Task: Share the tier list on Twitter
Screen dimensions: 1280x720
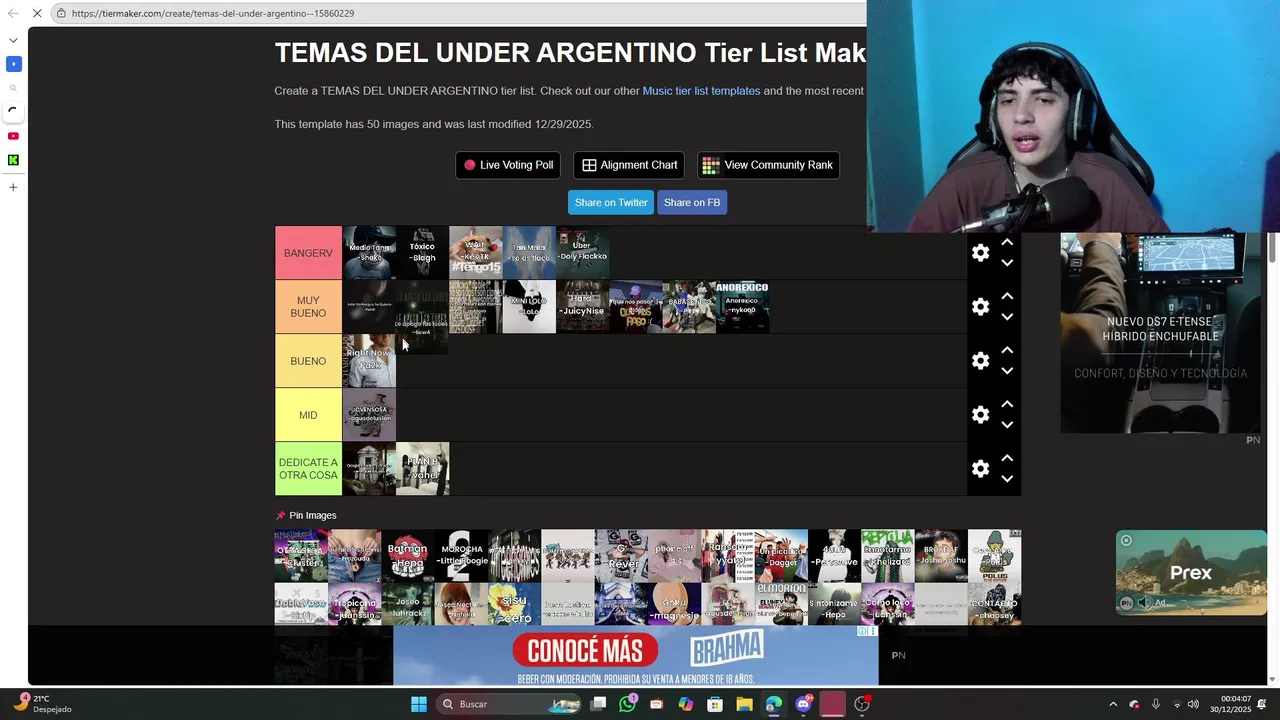Action: (x=611, y=202)
